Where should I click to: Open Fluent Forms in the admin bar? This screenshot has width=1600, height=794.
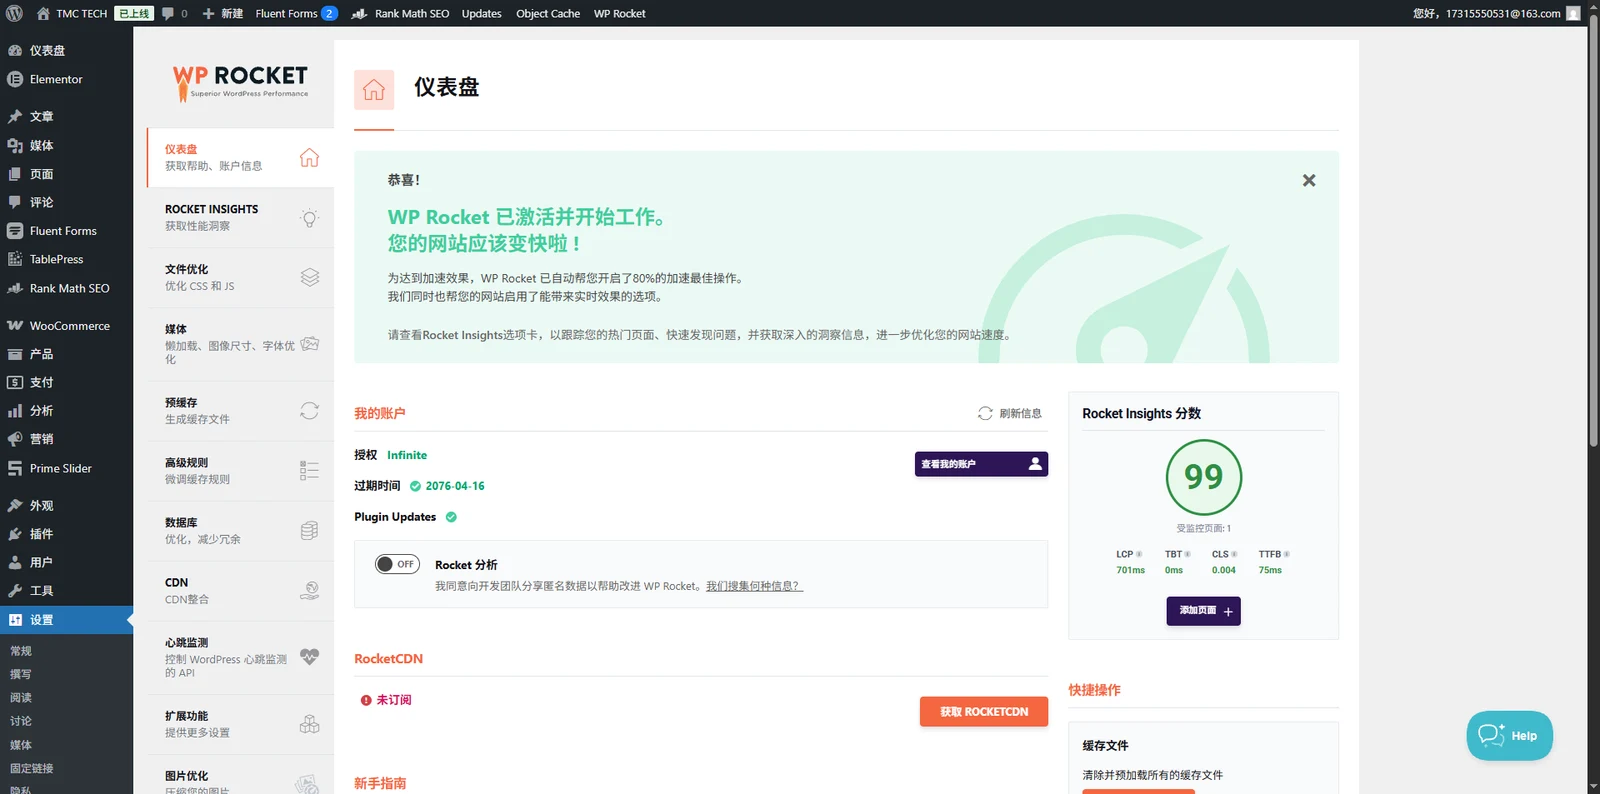point(296,14)
